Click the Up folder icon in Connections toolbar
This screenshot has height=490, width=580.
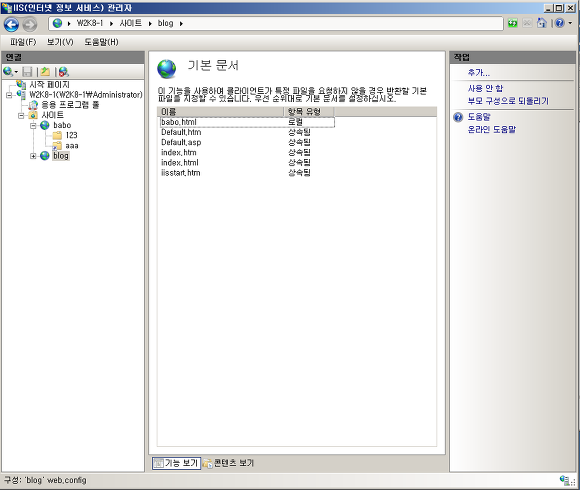[45, 72]
